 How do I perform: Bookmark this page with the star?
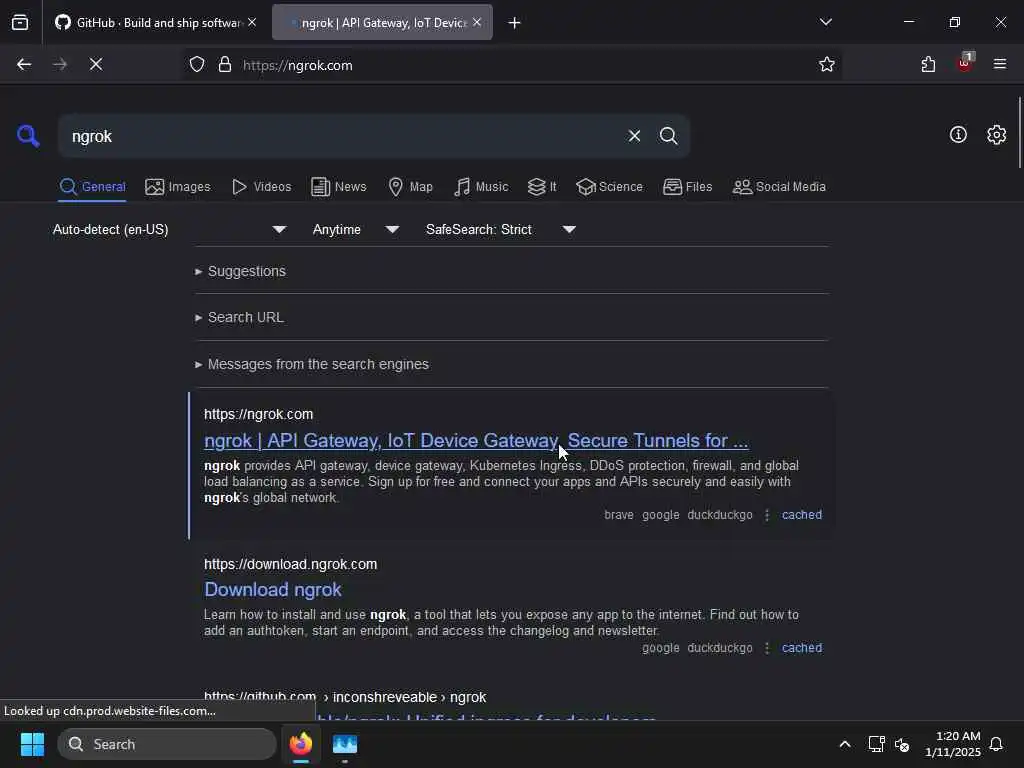827,65
